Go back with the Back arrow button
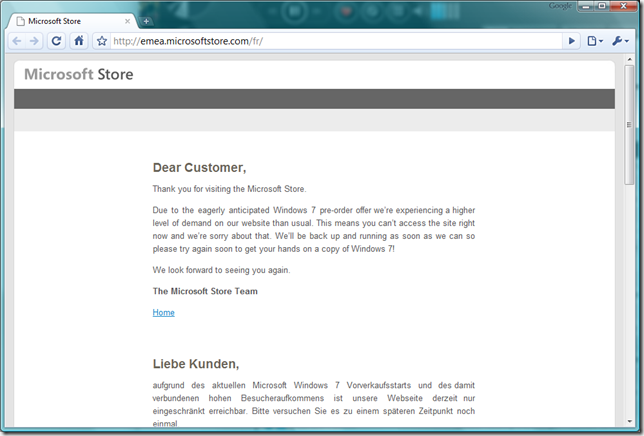Screen dimensions: 644x436 coord(17,41)
